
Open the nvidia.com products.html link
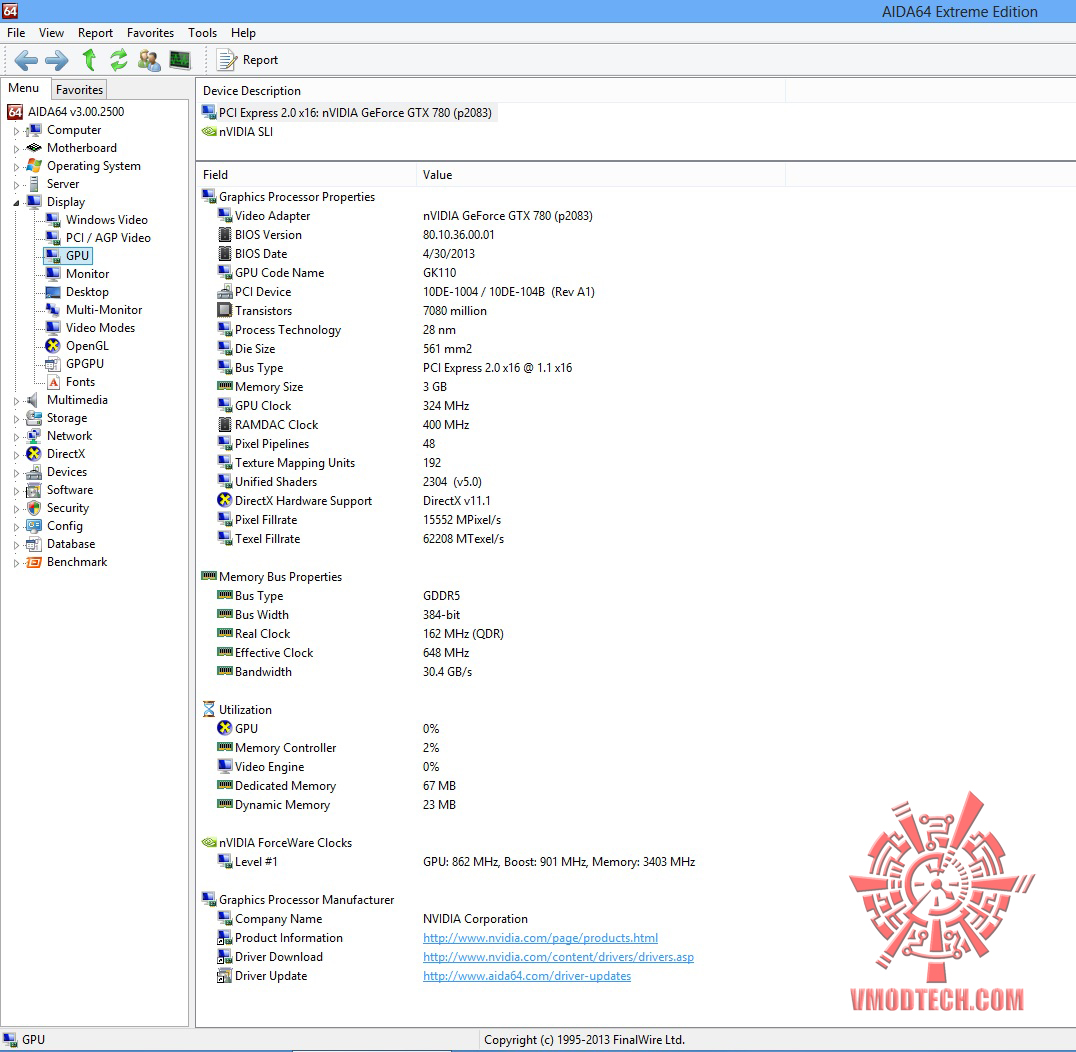click(x=540, y=938)
